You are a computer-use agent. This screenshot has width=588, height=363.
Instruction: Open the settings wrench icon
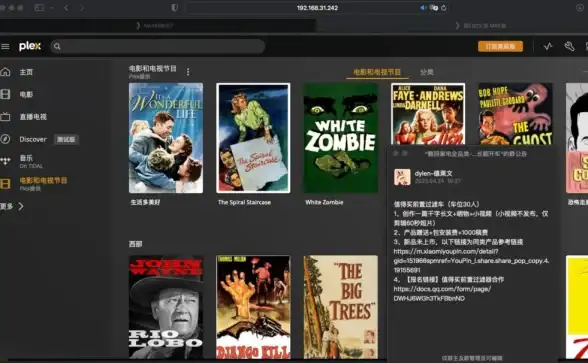(x=569, y=46)
